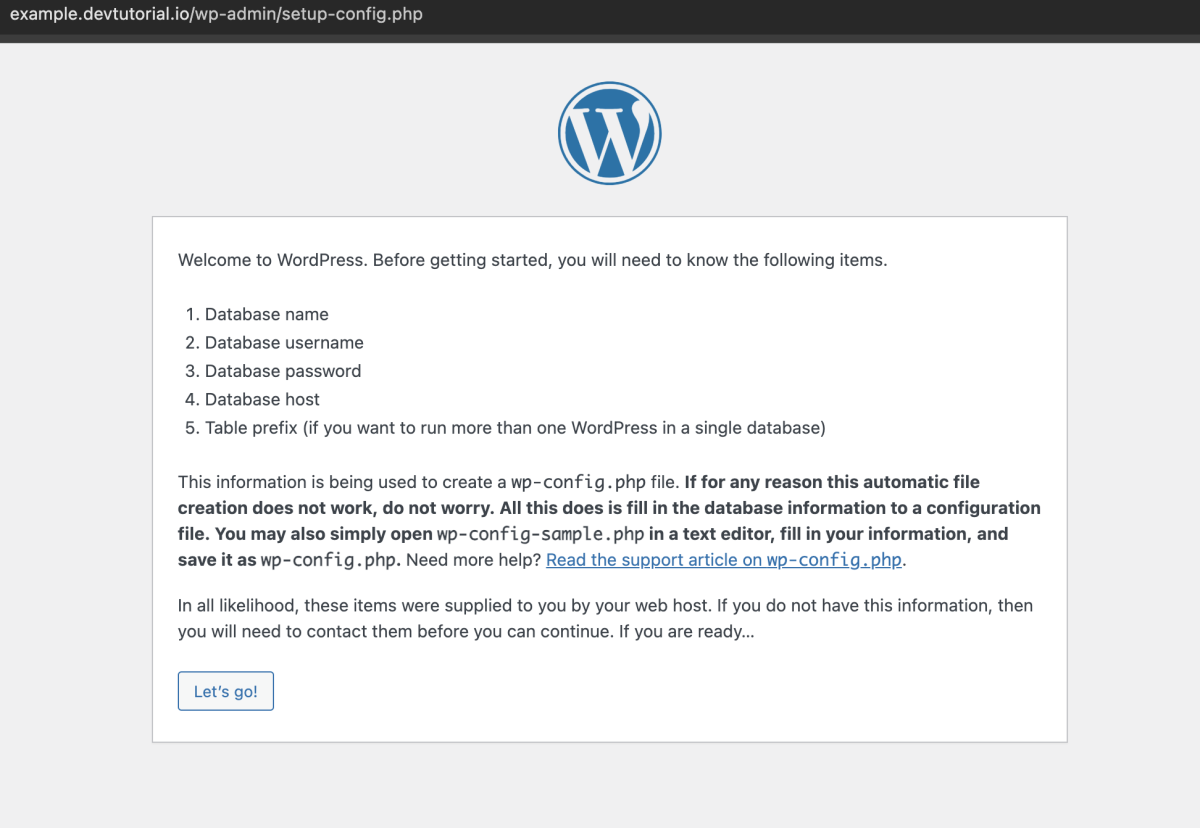The height and width of the screenshot is (828, 1200).
Task: Click the WordPress logo
Action: coord(609,133)
